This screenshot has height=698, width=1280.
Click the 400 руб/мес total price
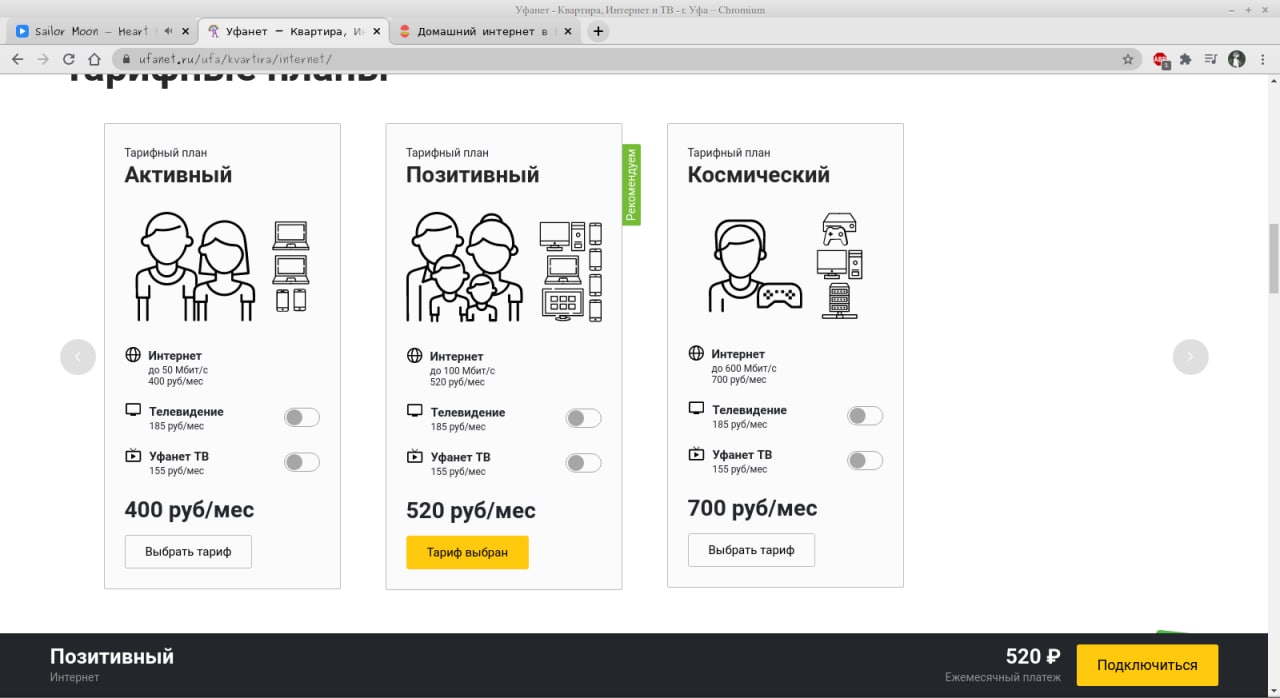tap(189, 511)
